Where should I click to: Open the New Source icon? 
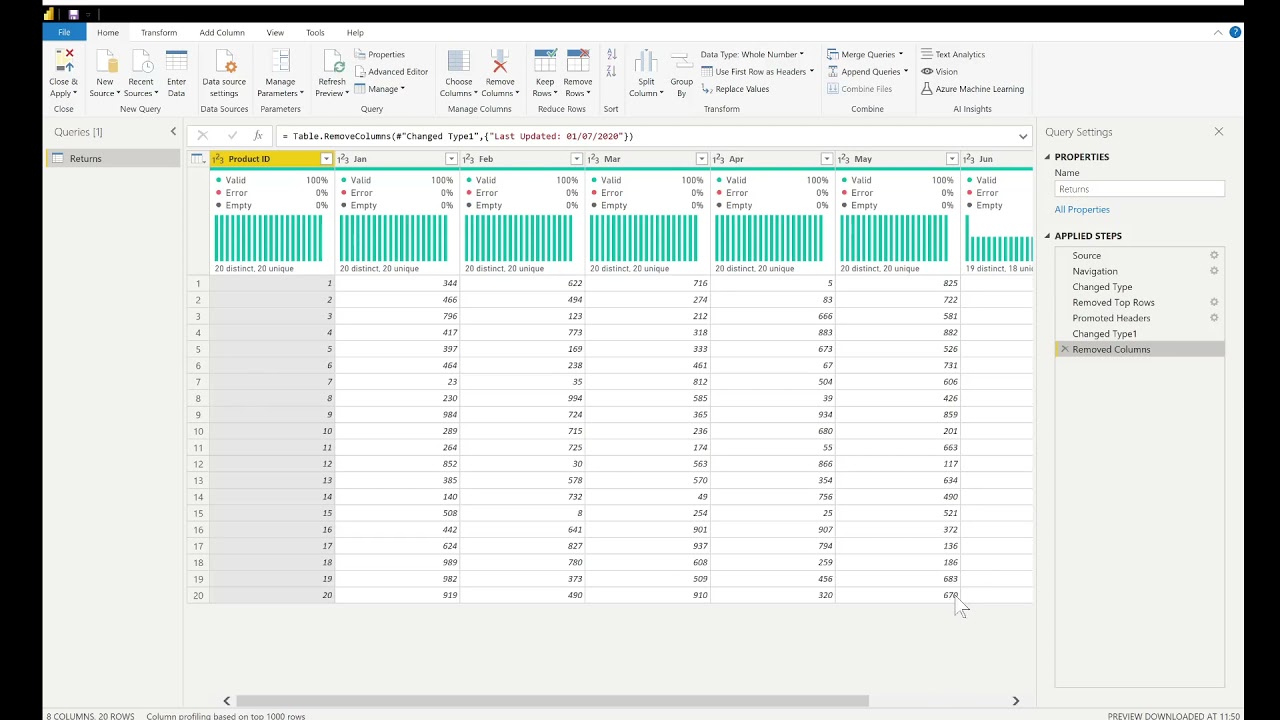pyautogui.click(x=105, y=61)
